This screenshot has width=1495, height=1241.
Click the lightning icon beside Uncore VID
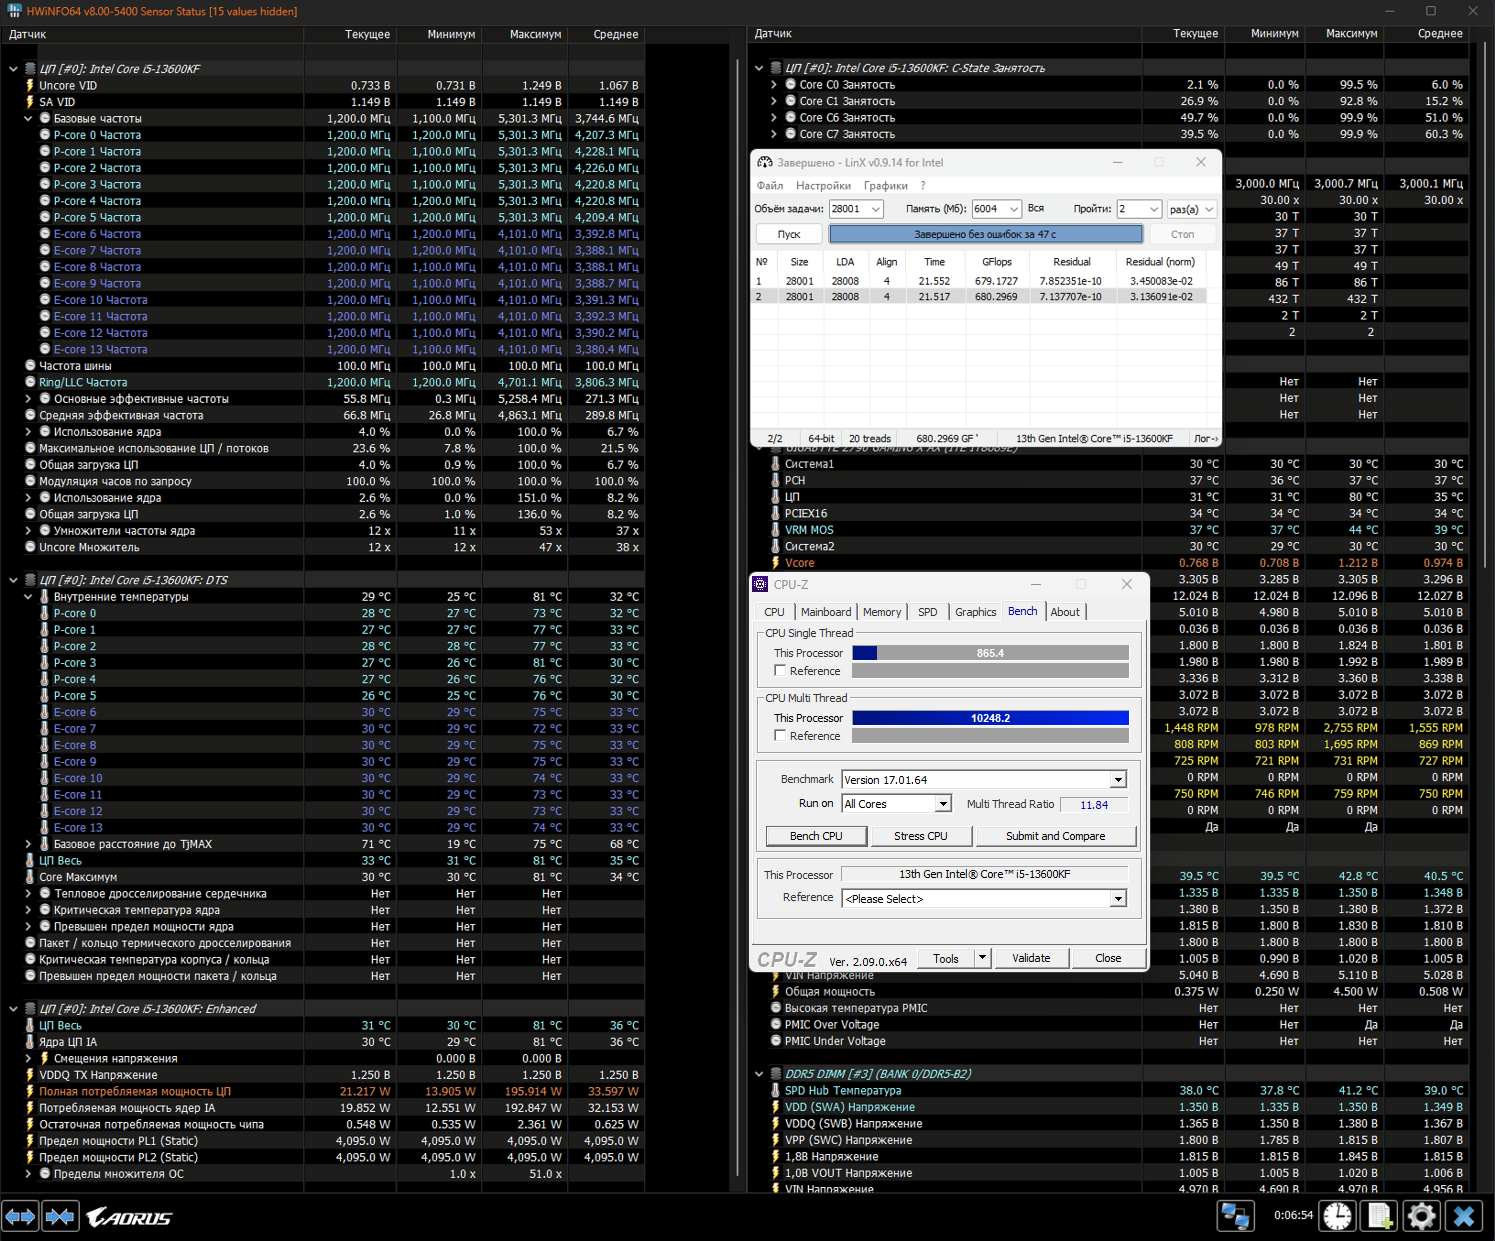click(x=30, y=86)
